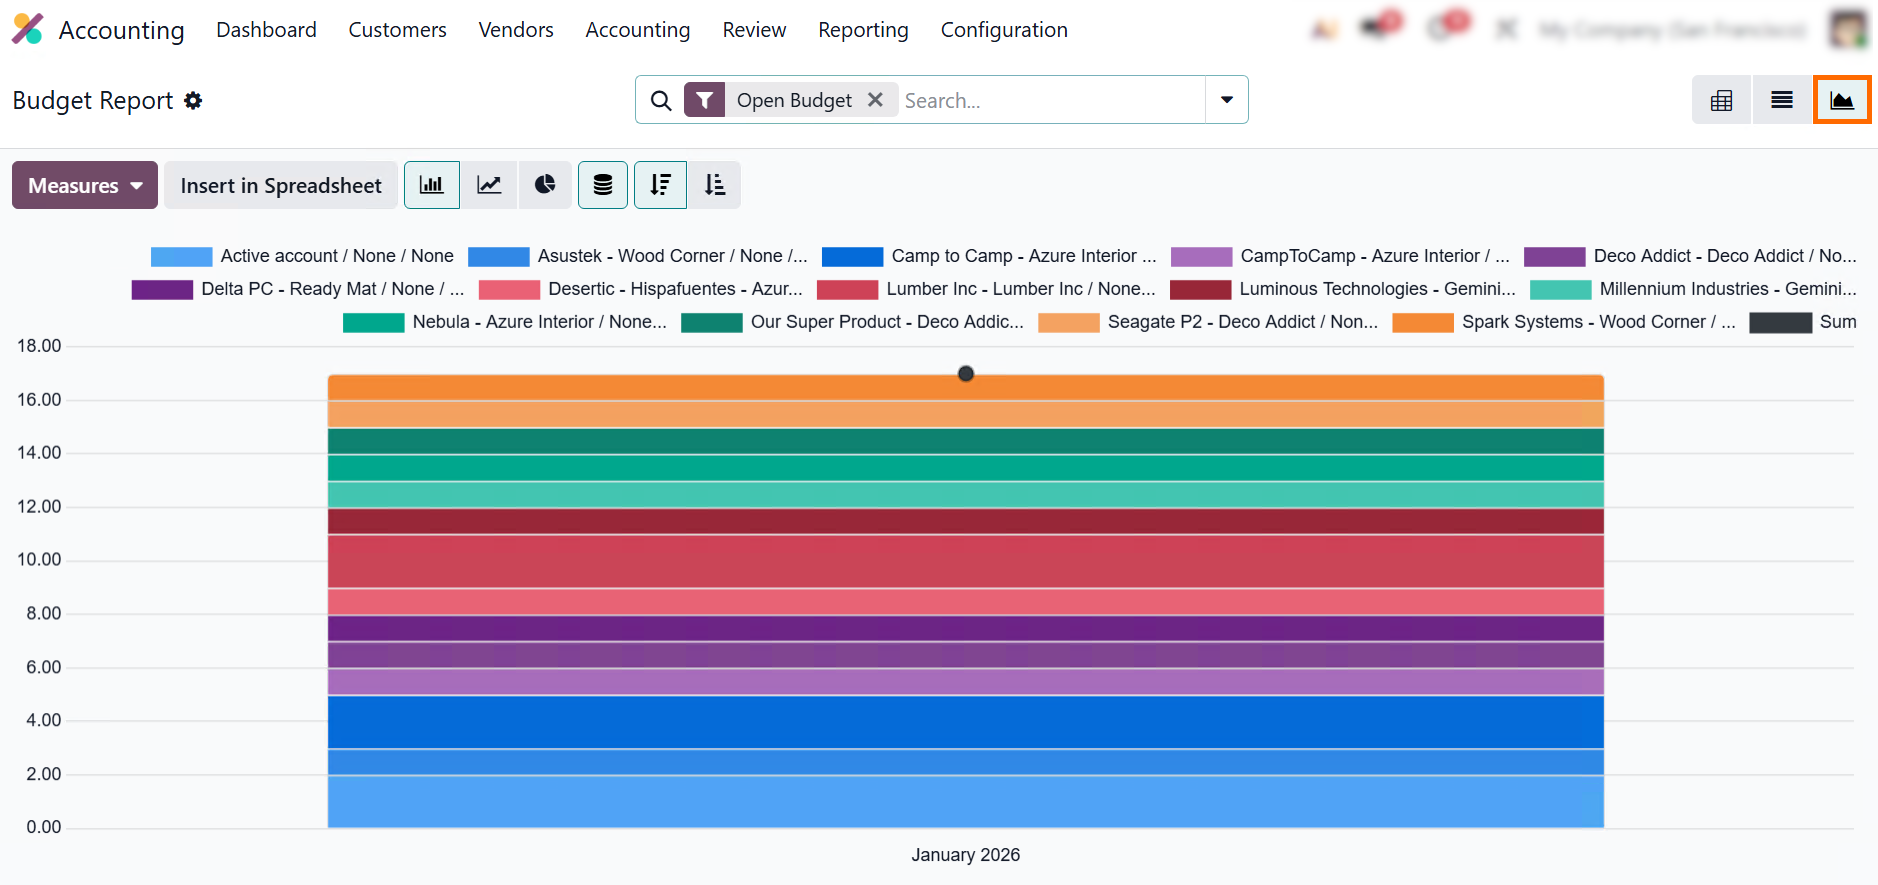Image resolution: width=1878 pixels, height=885 pixels.
Task: Open Budget Report settings gear
Action: click(x=193, y=100)
